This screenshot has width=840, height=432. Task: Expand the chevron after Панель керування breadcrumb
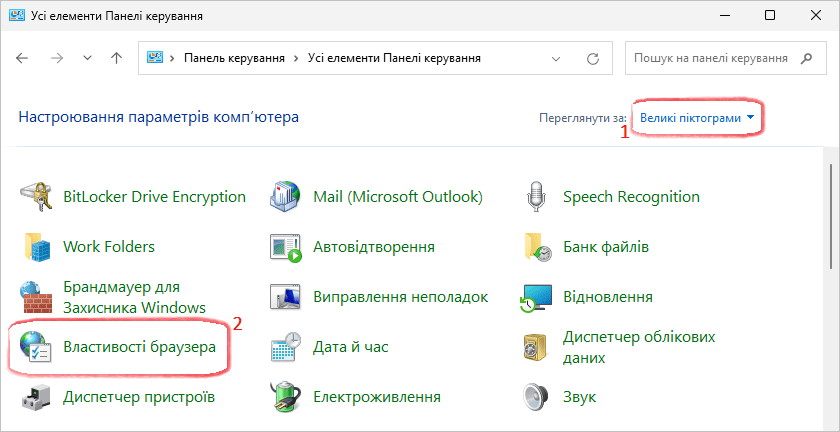[296, 58]
